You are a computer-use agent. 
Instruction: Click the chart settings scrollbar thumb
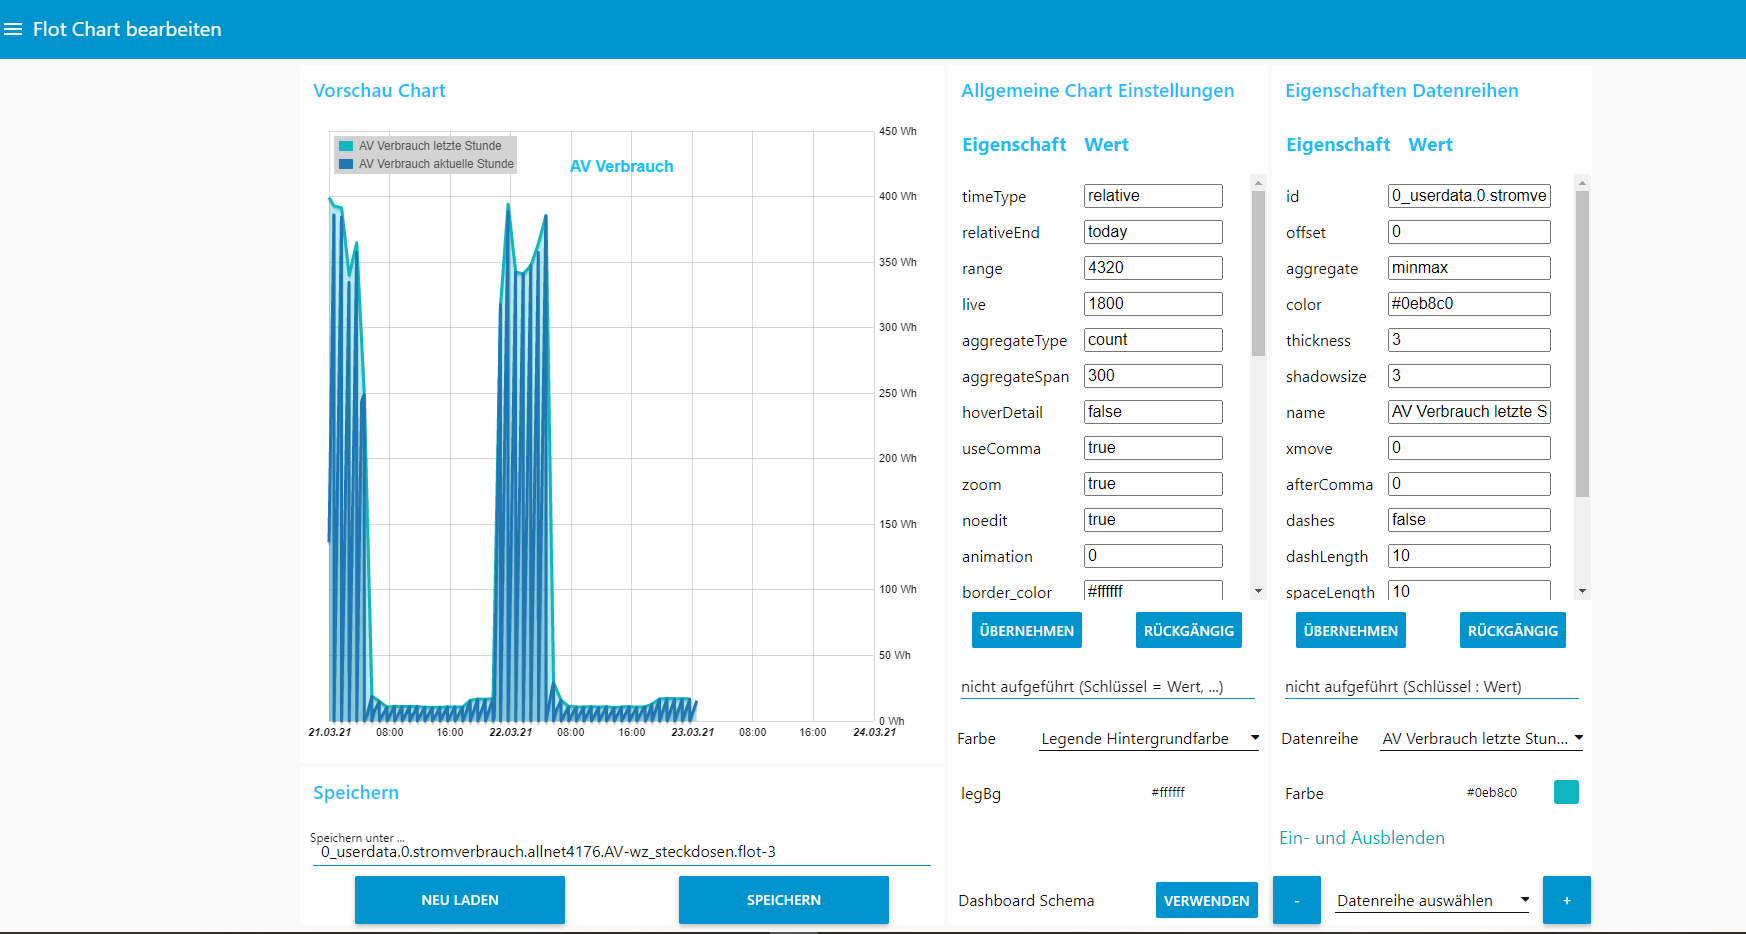point(1258,273)
